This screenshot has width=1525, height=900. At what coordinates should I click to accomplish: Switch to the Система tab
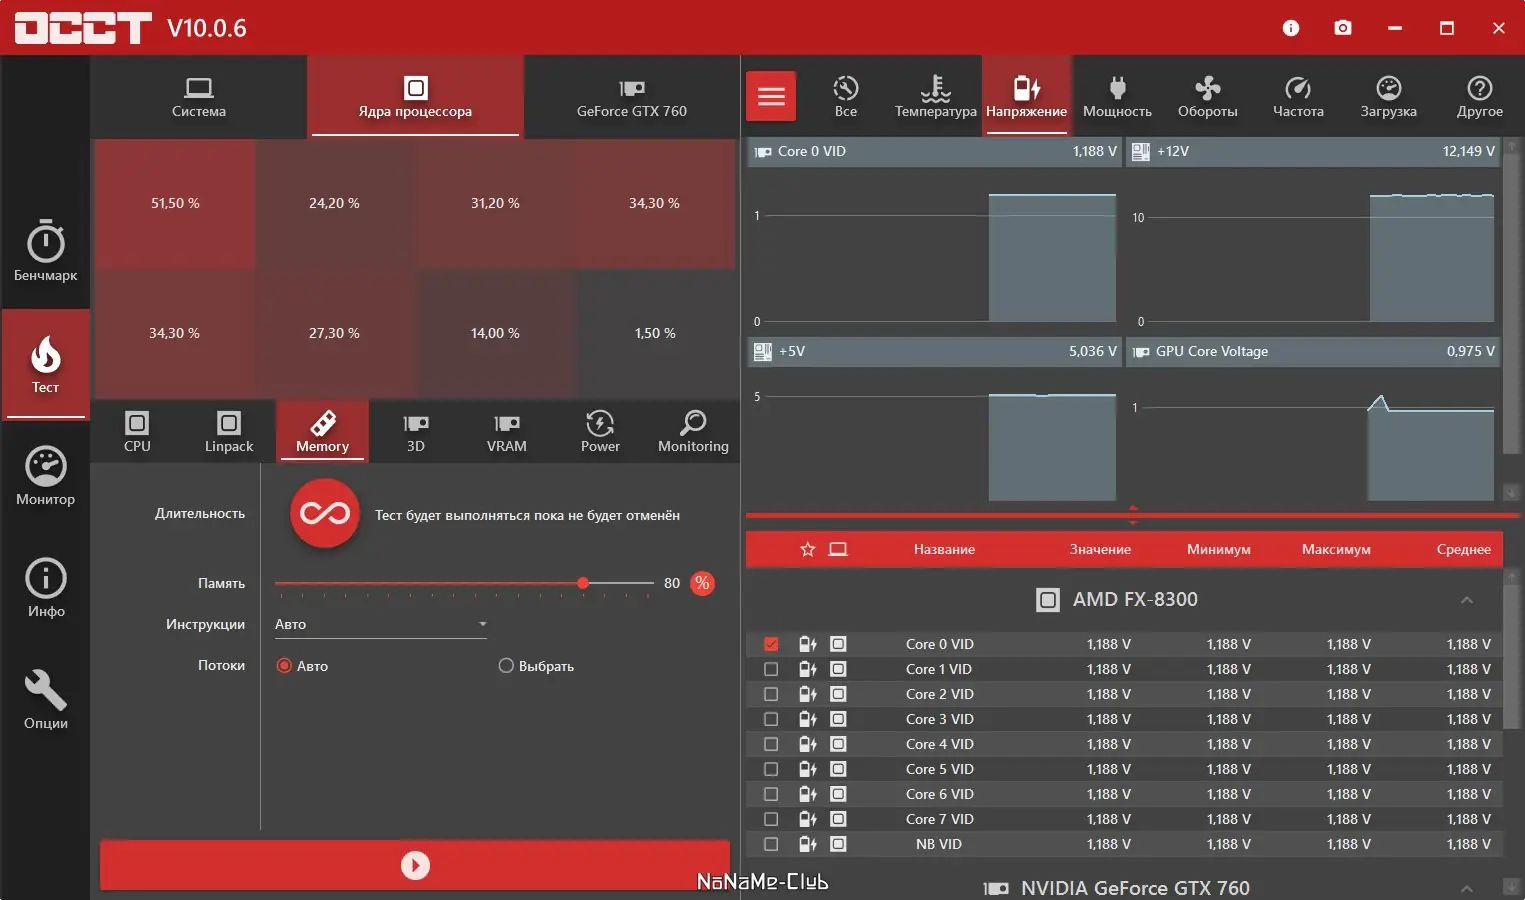(199, 96)
